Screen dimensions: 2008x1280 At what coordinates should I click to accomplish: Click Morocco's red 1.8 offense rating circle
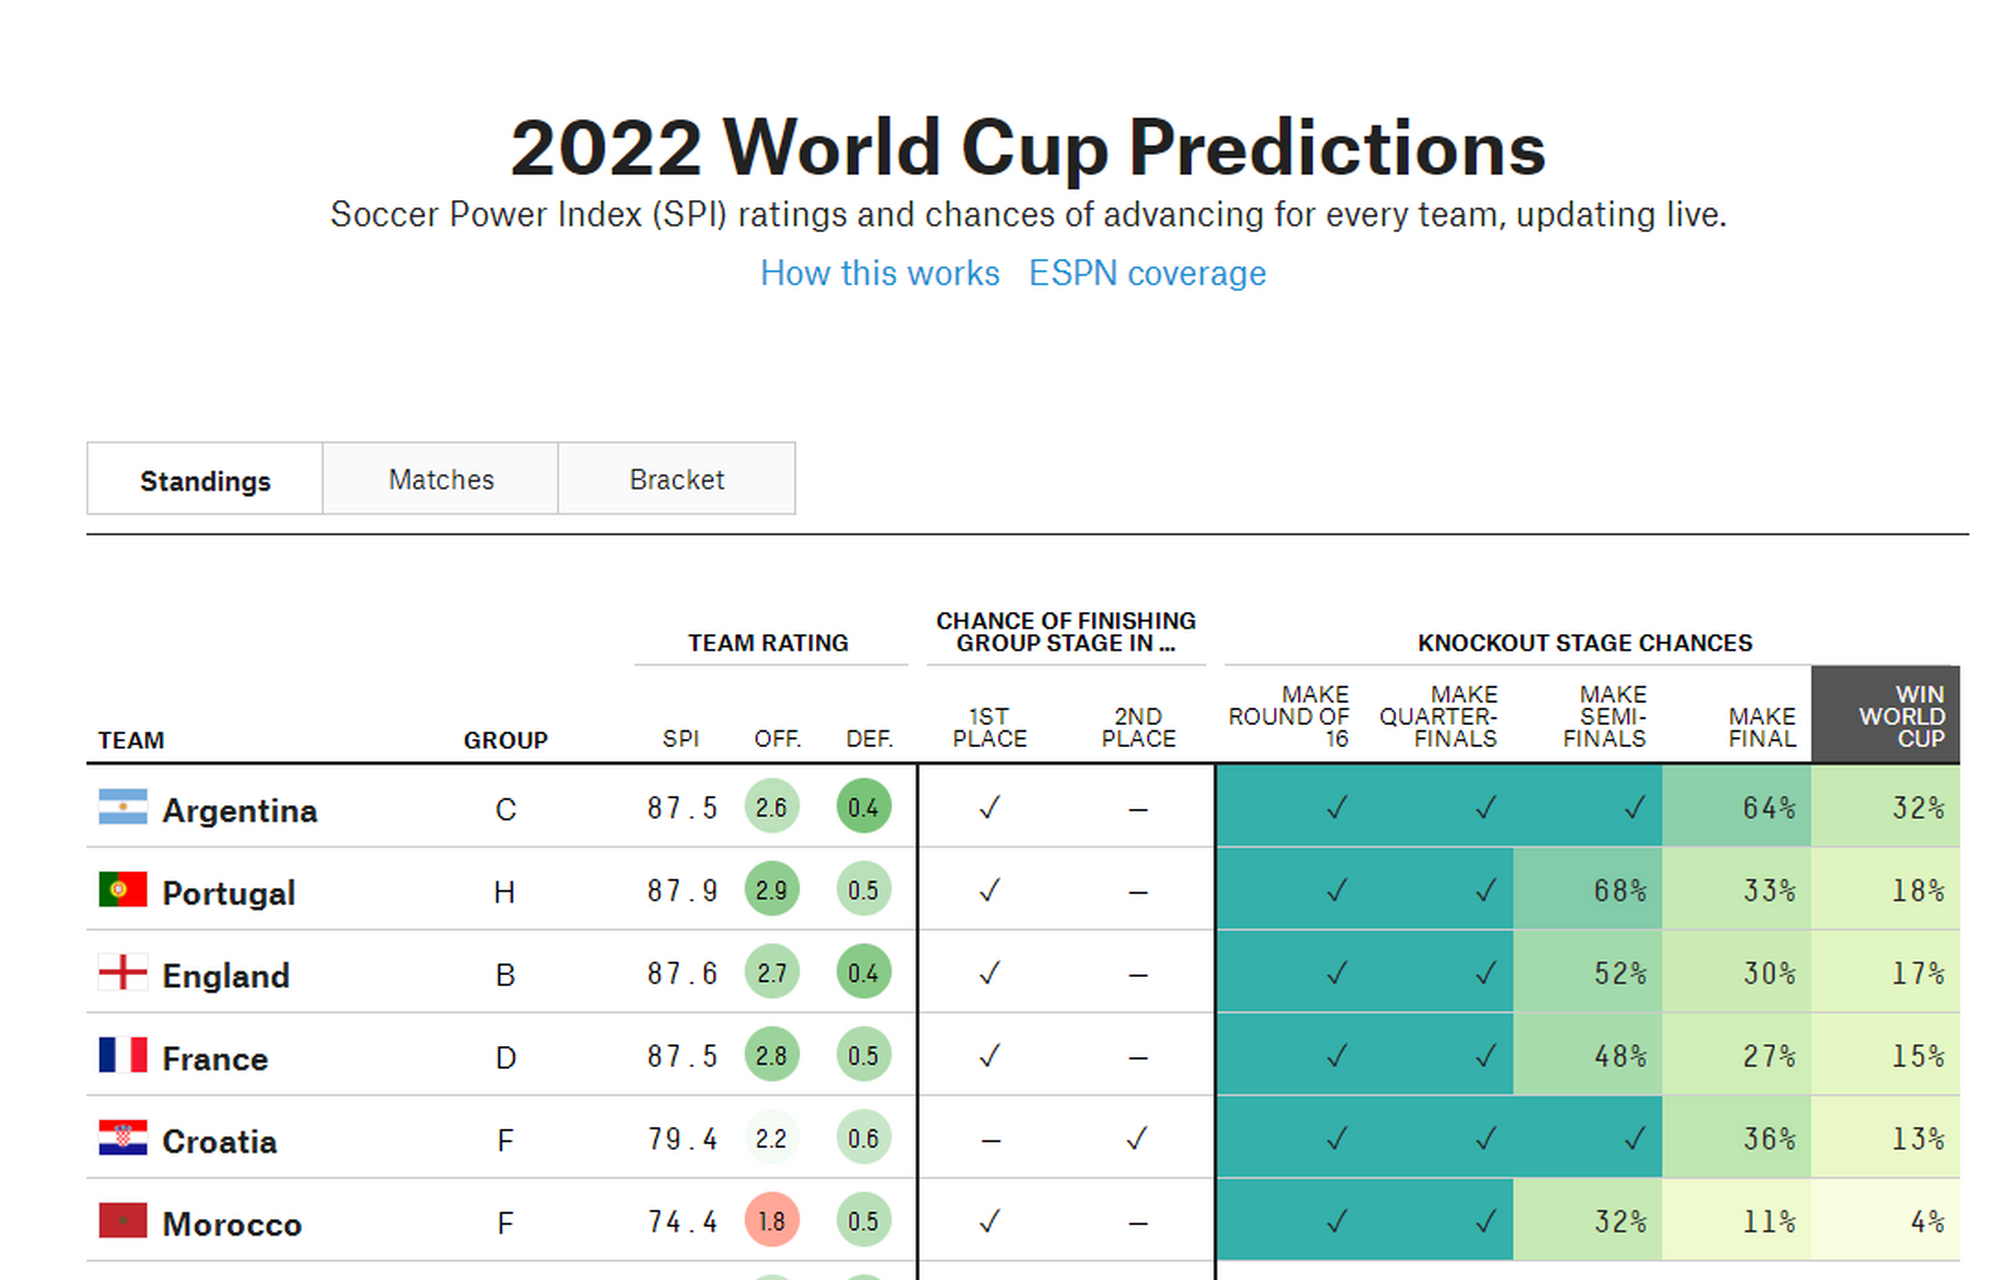pos(771,1220)
